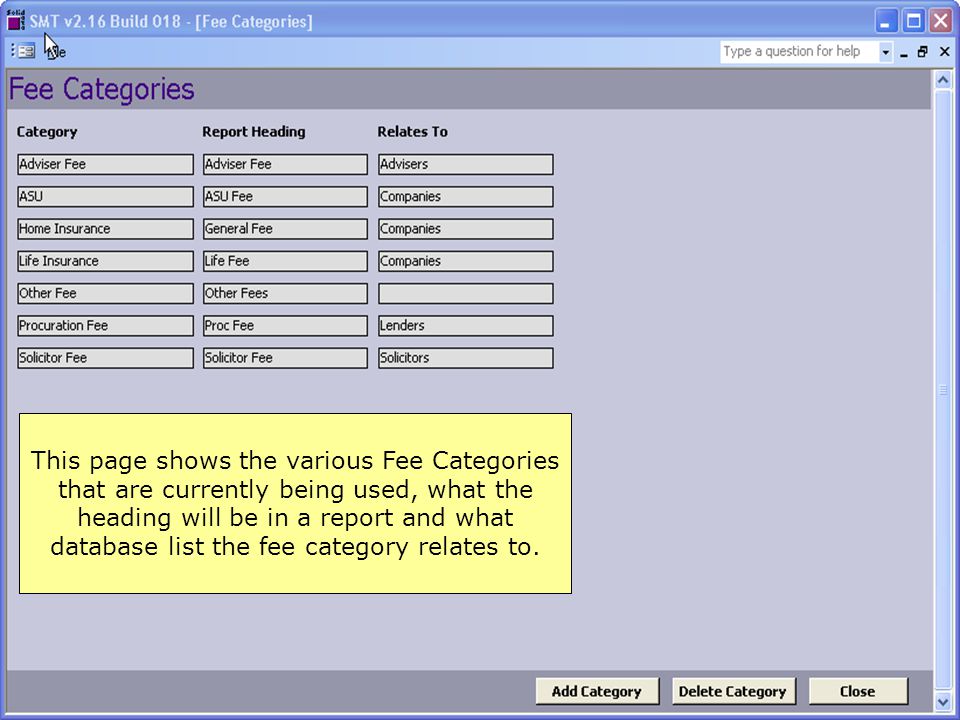Screen dimensions: 960x720
Task: Click the 'Advisers' Relates To field
Action: [466, 164]
